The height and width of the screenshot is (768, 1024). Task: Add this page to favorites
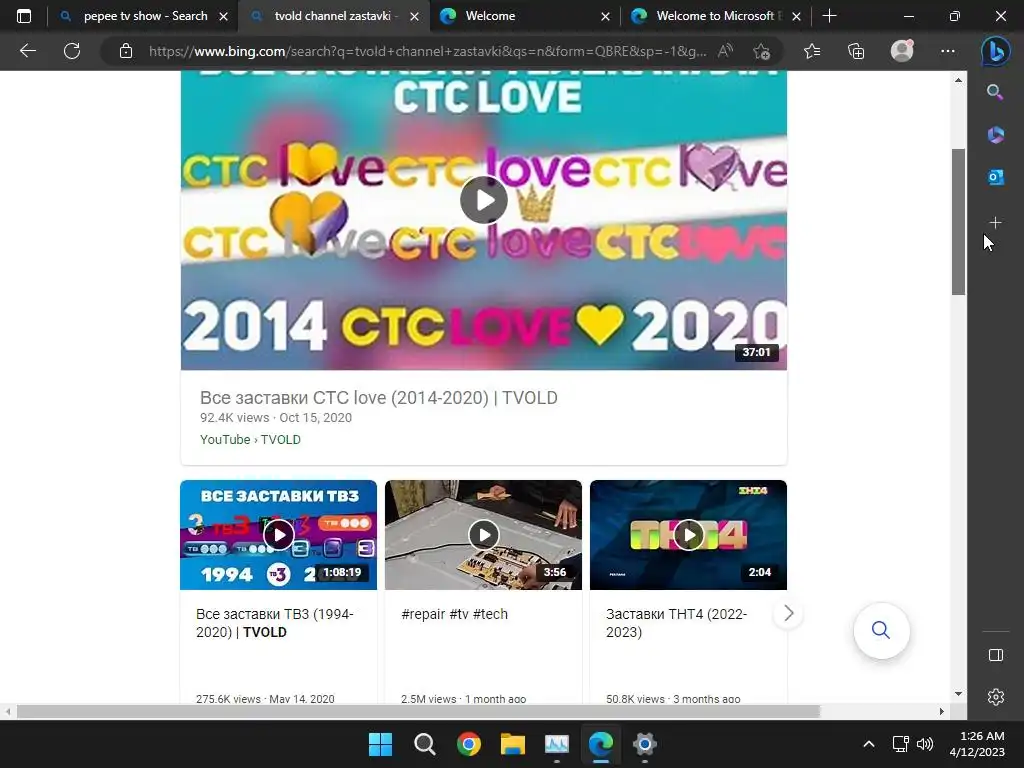[761, 51]
